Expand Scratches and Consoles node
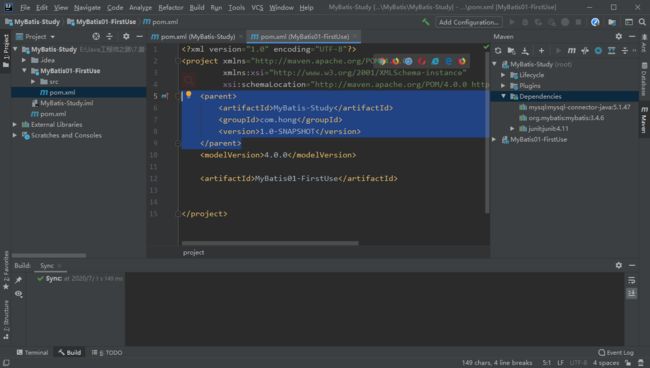The image size is (650, 368). coord(15,135)
